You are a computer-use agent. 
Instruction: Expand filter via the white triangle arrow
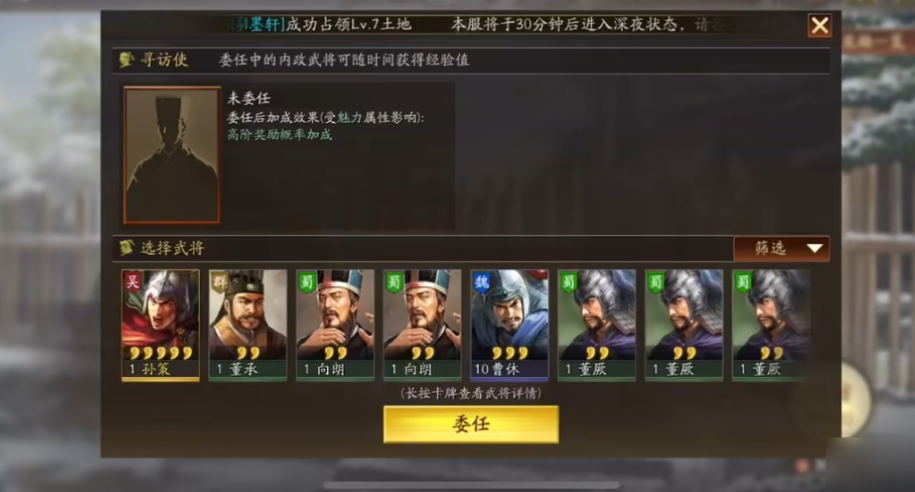815,249
